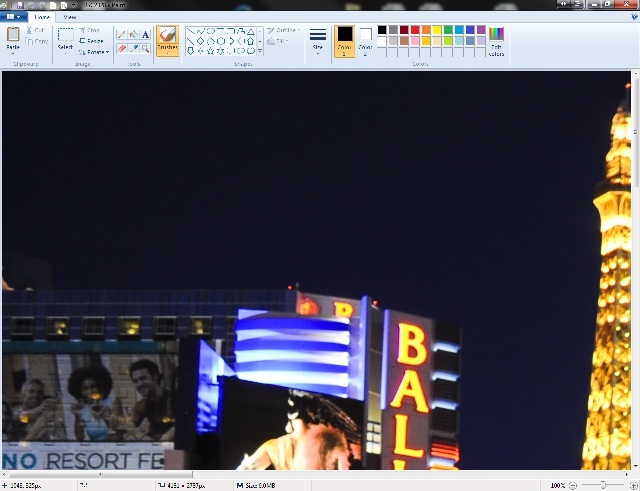Open Paint Help icon
The height and width of the screenshot is (491, 640).
click(634, 17)
